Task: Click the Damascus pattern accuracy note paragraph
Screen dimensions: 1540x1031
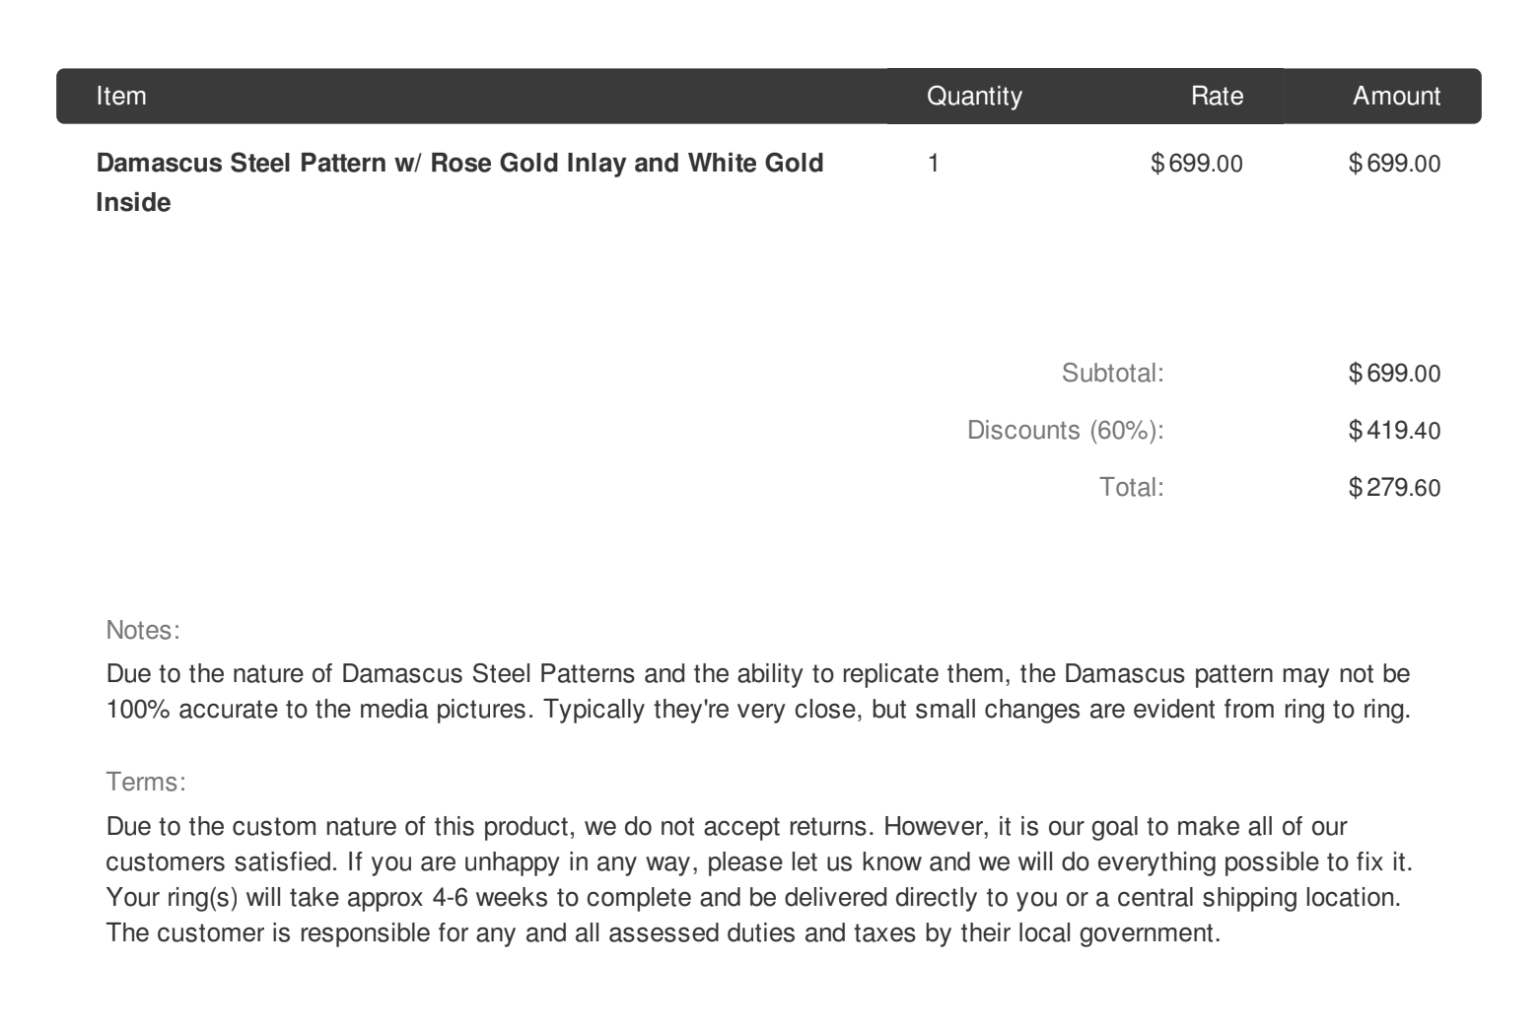Action: 757,691
